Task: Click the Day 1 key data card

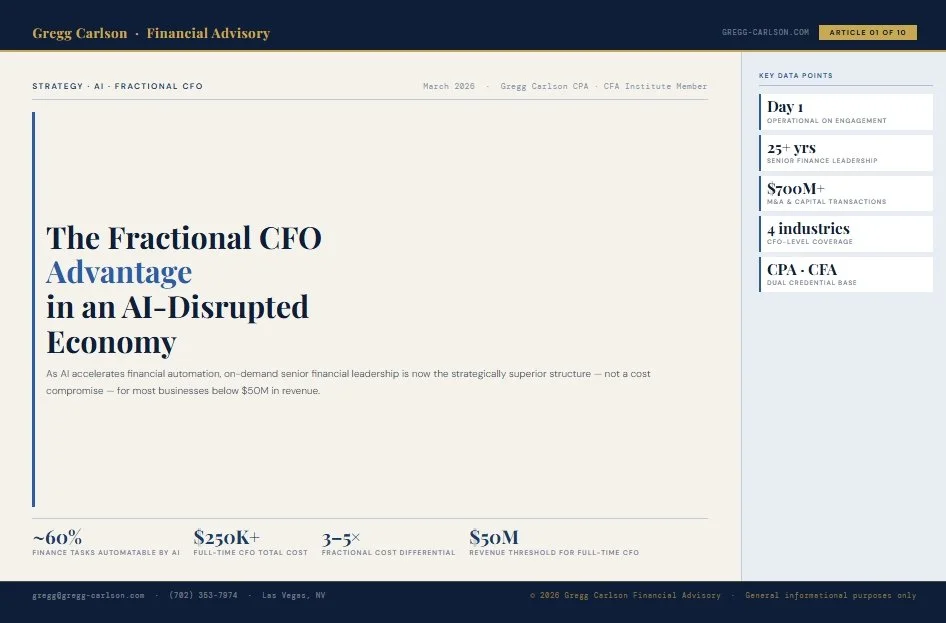Action: click(x=845, y=111)
